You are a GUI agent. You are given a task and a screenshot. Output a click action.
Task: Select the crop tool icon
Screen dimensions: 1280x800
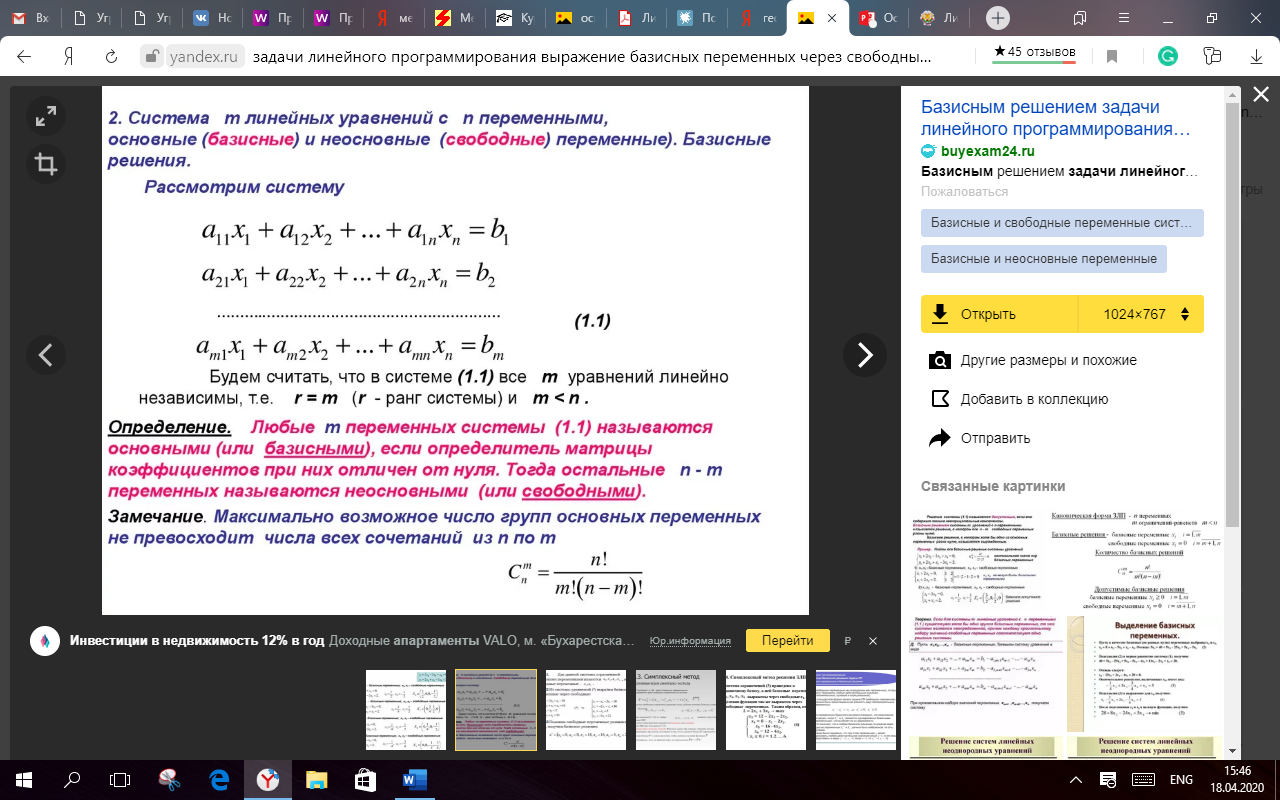46,164
